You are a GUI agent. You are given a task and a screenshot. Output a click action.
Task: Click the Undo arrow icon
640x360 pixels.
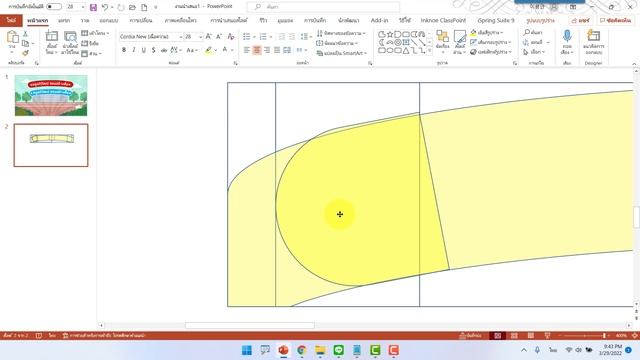(105, 7)
